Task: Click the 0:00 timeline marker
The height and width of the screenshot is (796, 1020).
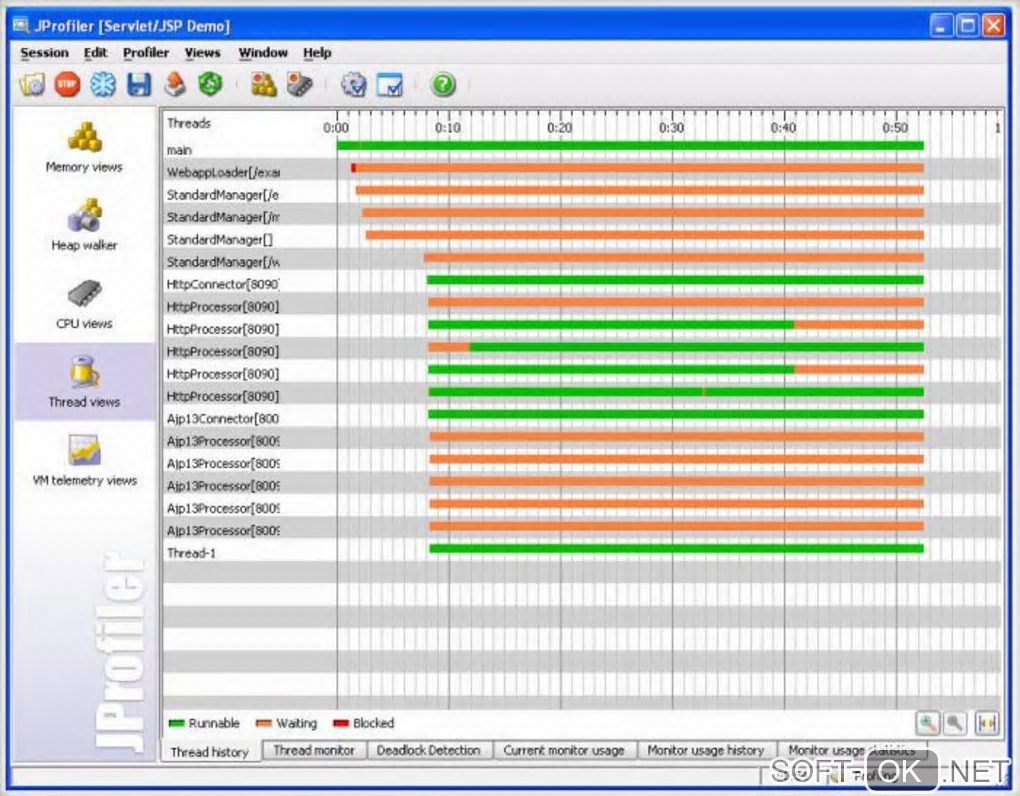Action: 336,127
